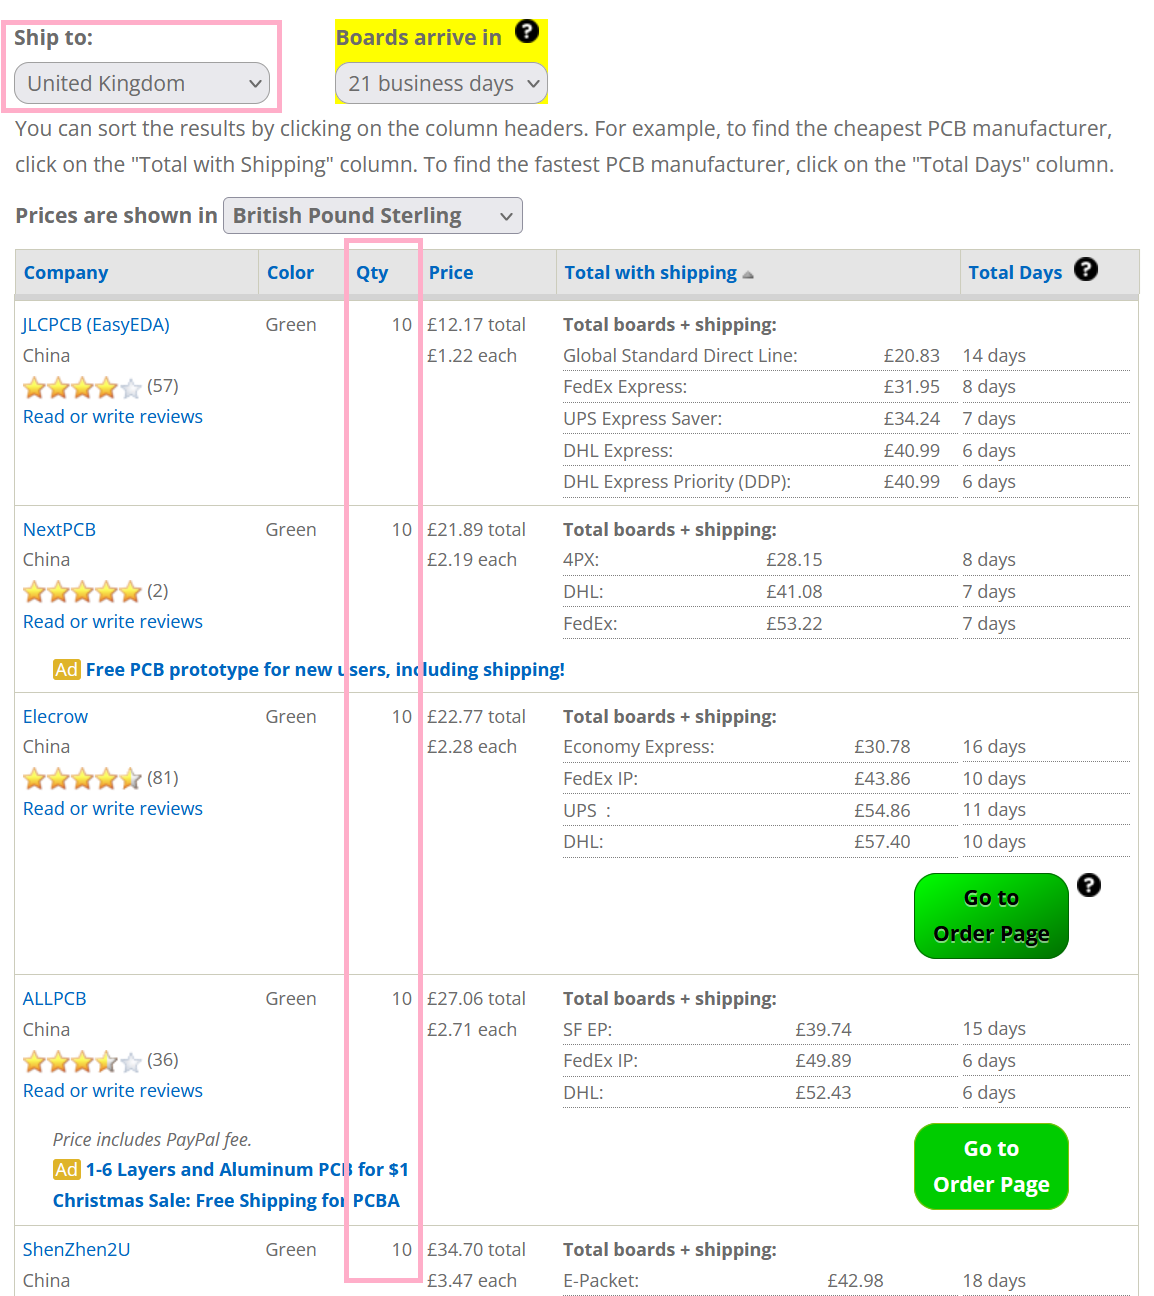The width and height of the screenshot is (1154, 1296).
Task: Click Elecrow Economy Express £30.78
Action: (882, 747)
